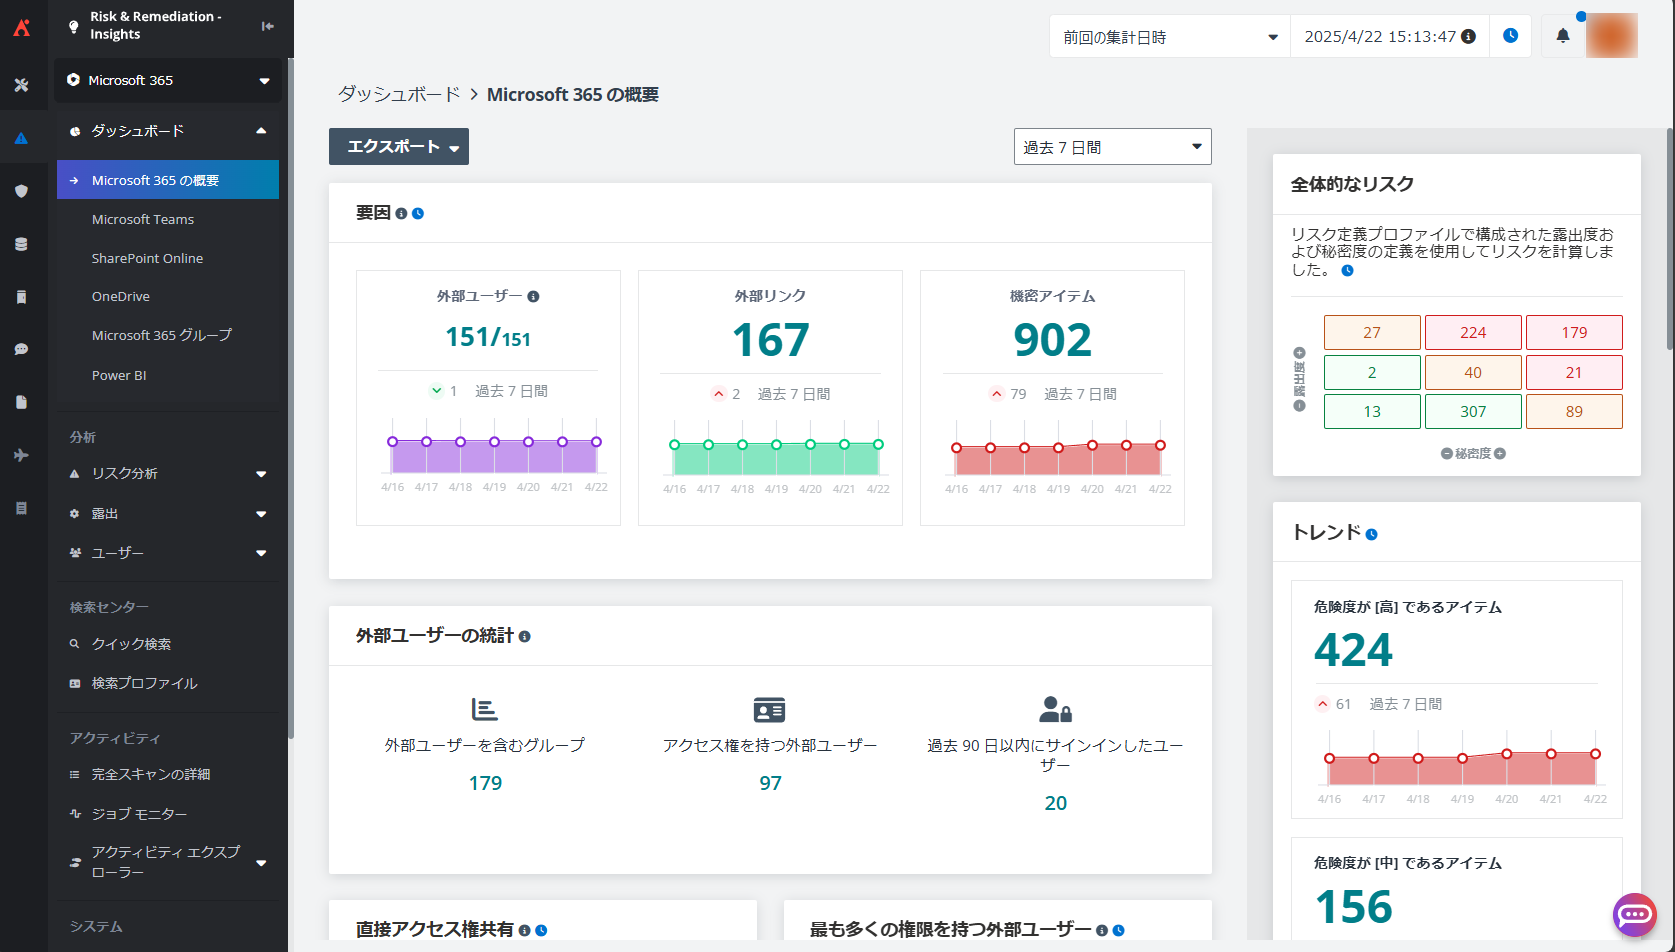Open the bottom list rail icon
1675x952 pixels.
[x=21, y=508]
